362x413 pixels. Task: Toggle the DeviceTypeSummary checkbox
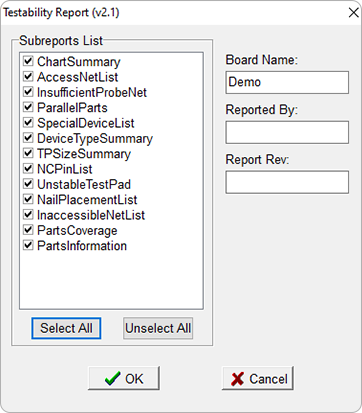28,138
